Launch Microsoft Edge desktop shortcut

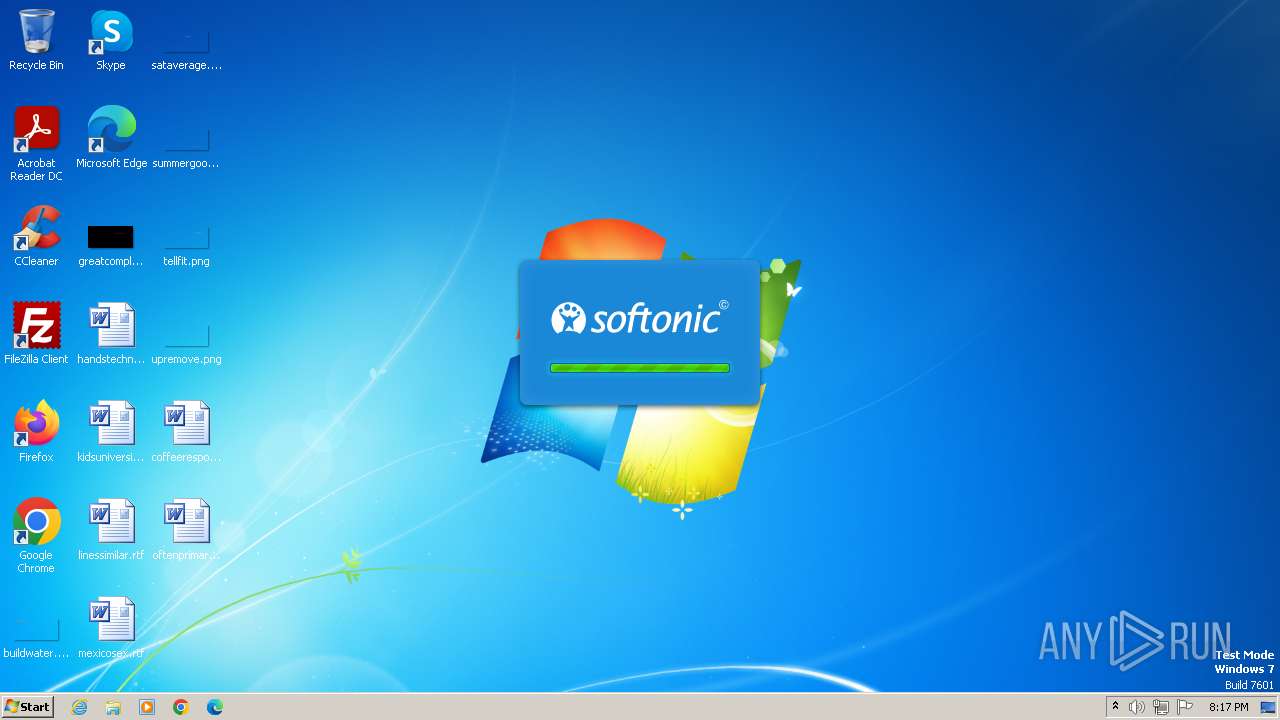tap(111, 138)
